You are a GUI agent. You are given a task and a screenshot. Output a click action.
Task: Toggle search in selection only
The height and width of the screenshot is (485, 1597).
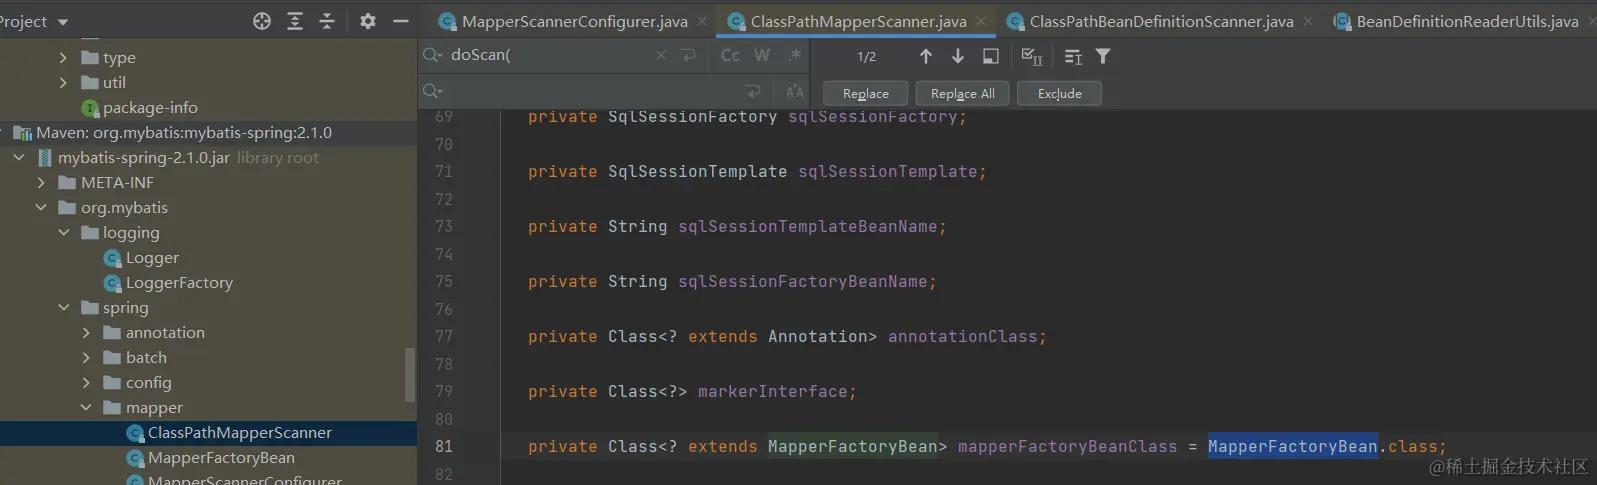coord(1073,57)
